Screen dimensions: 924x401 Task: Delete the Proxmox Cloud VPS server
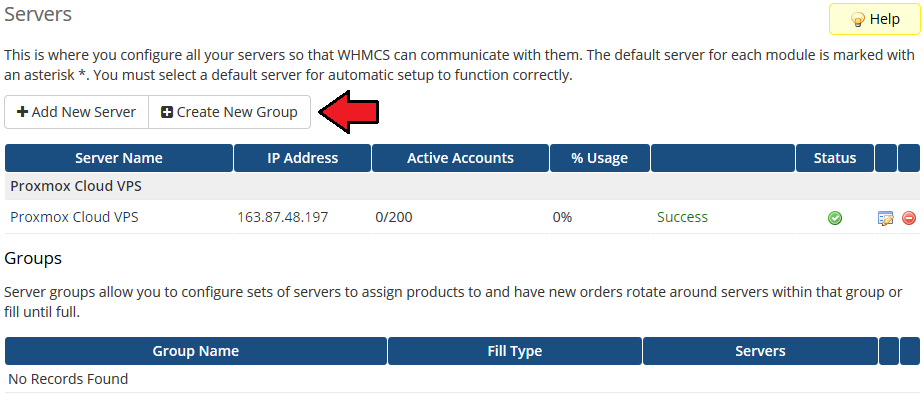(x=909, y=218)
